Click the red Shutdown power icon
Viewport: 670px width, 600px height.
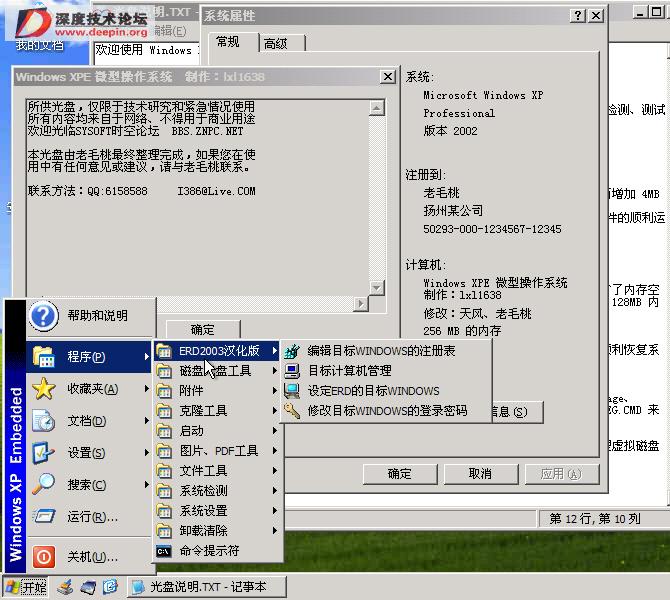(44, 557)
